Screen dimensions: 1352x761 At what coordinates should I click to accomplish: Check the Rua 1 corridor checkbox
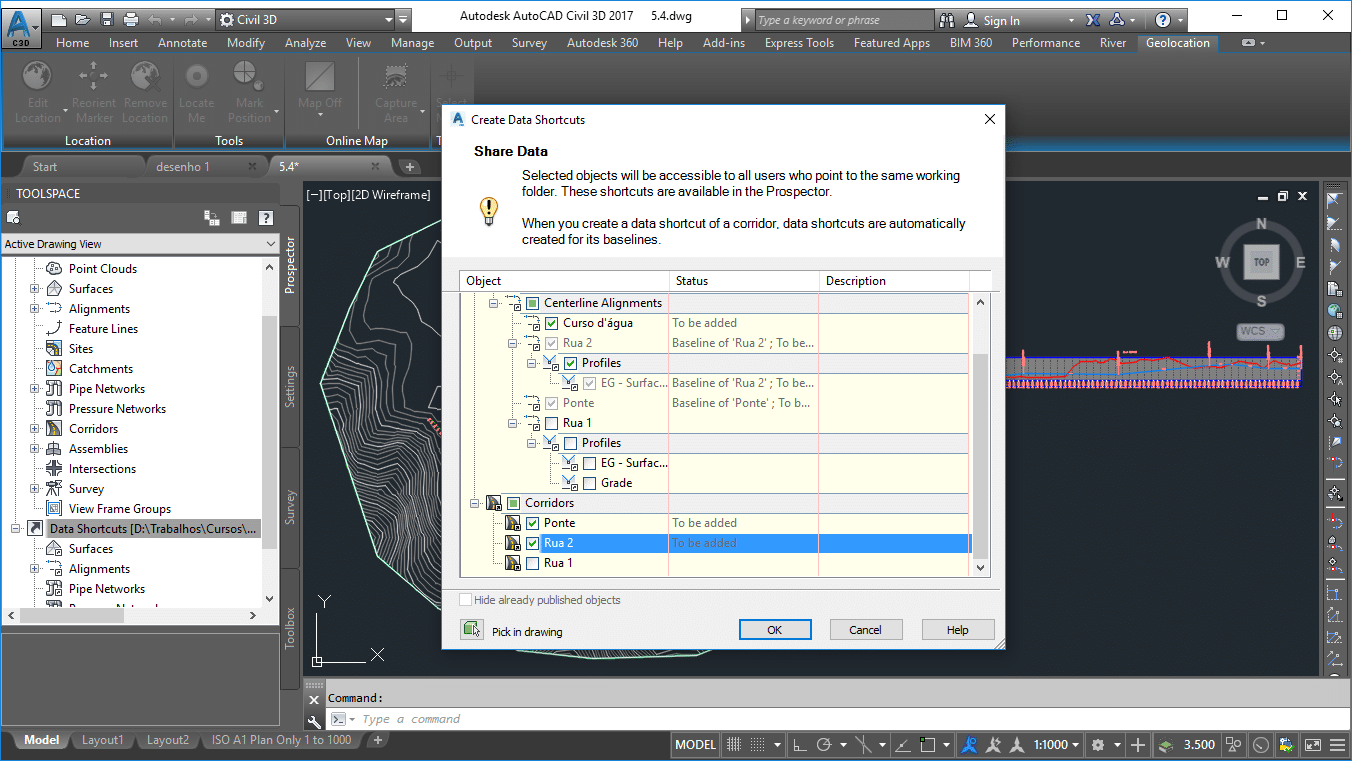pos(532,563)
